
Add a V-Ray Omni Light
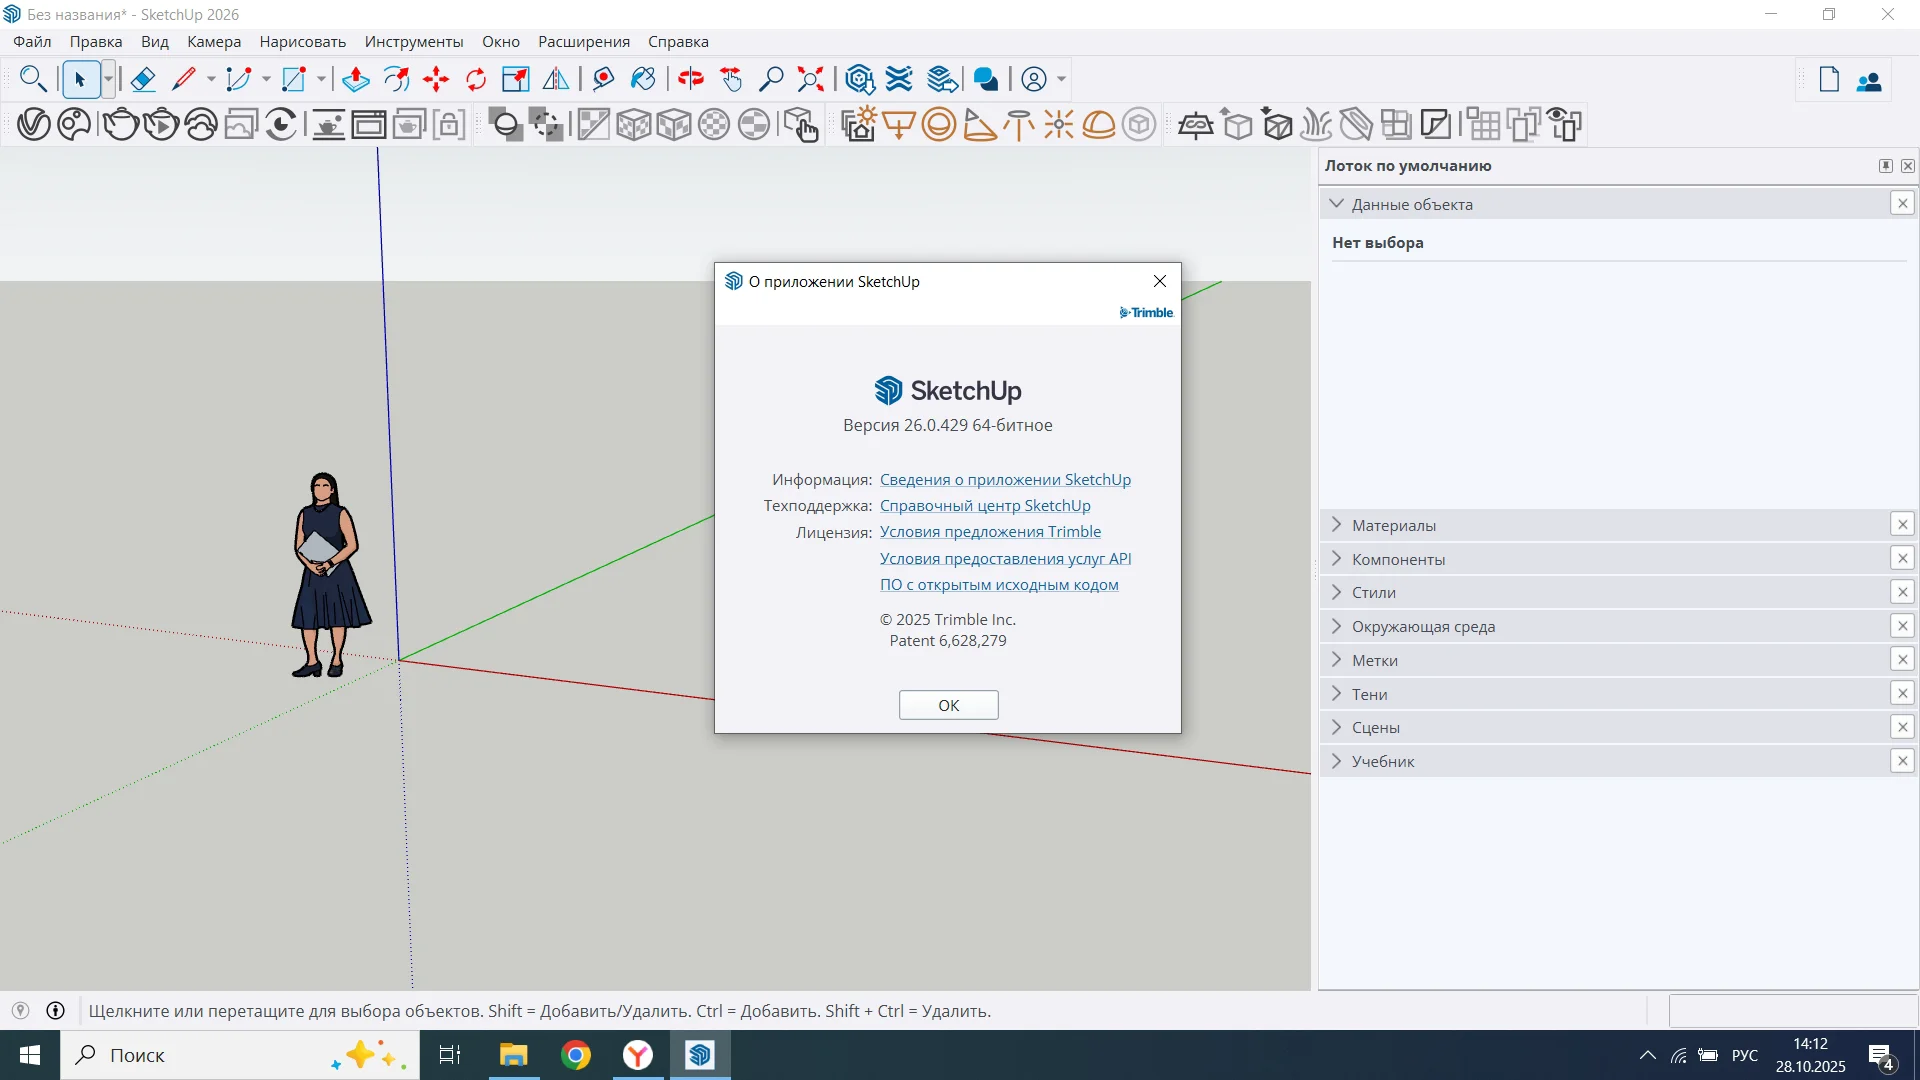point(1059,124)
